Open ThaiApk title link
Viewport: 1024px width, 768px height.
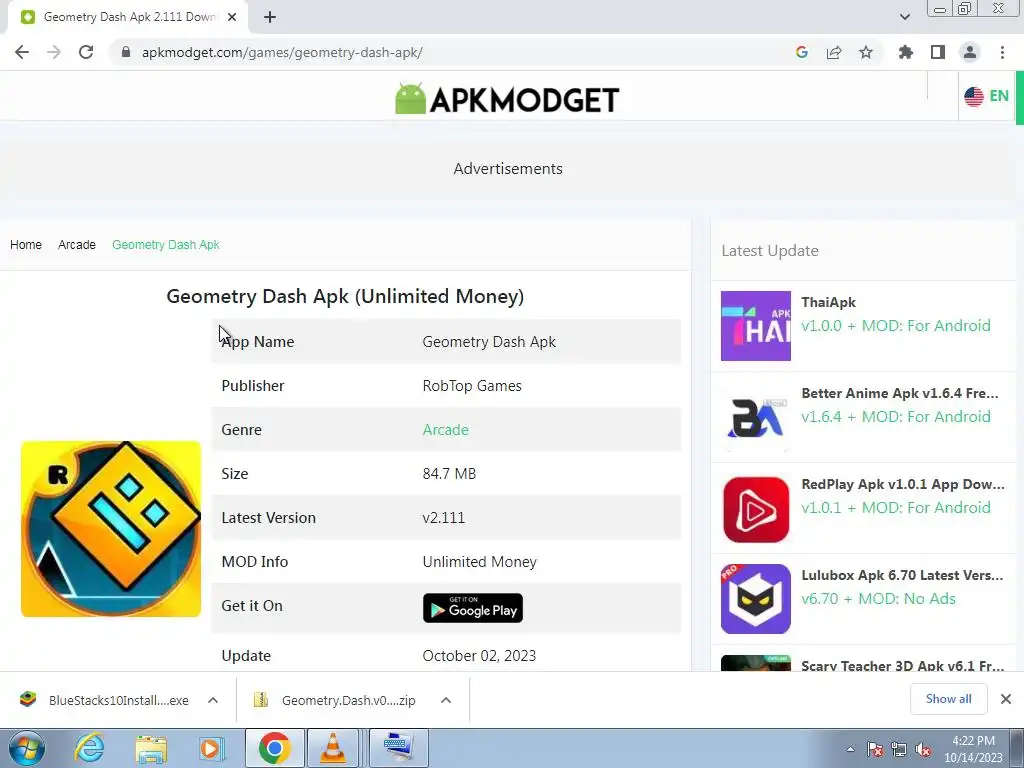click(828, 302)
